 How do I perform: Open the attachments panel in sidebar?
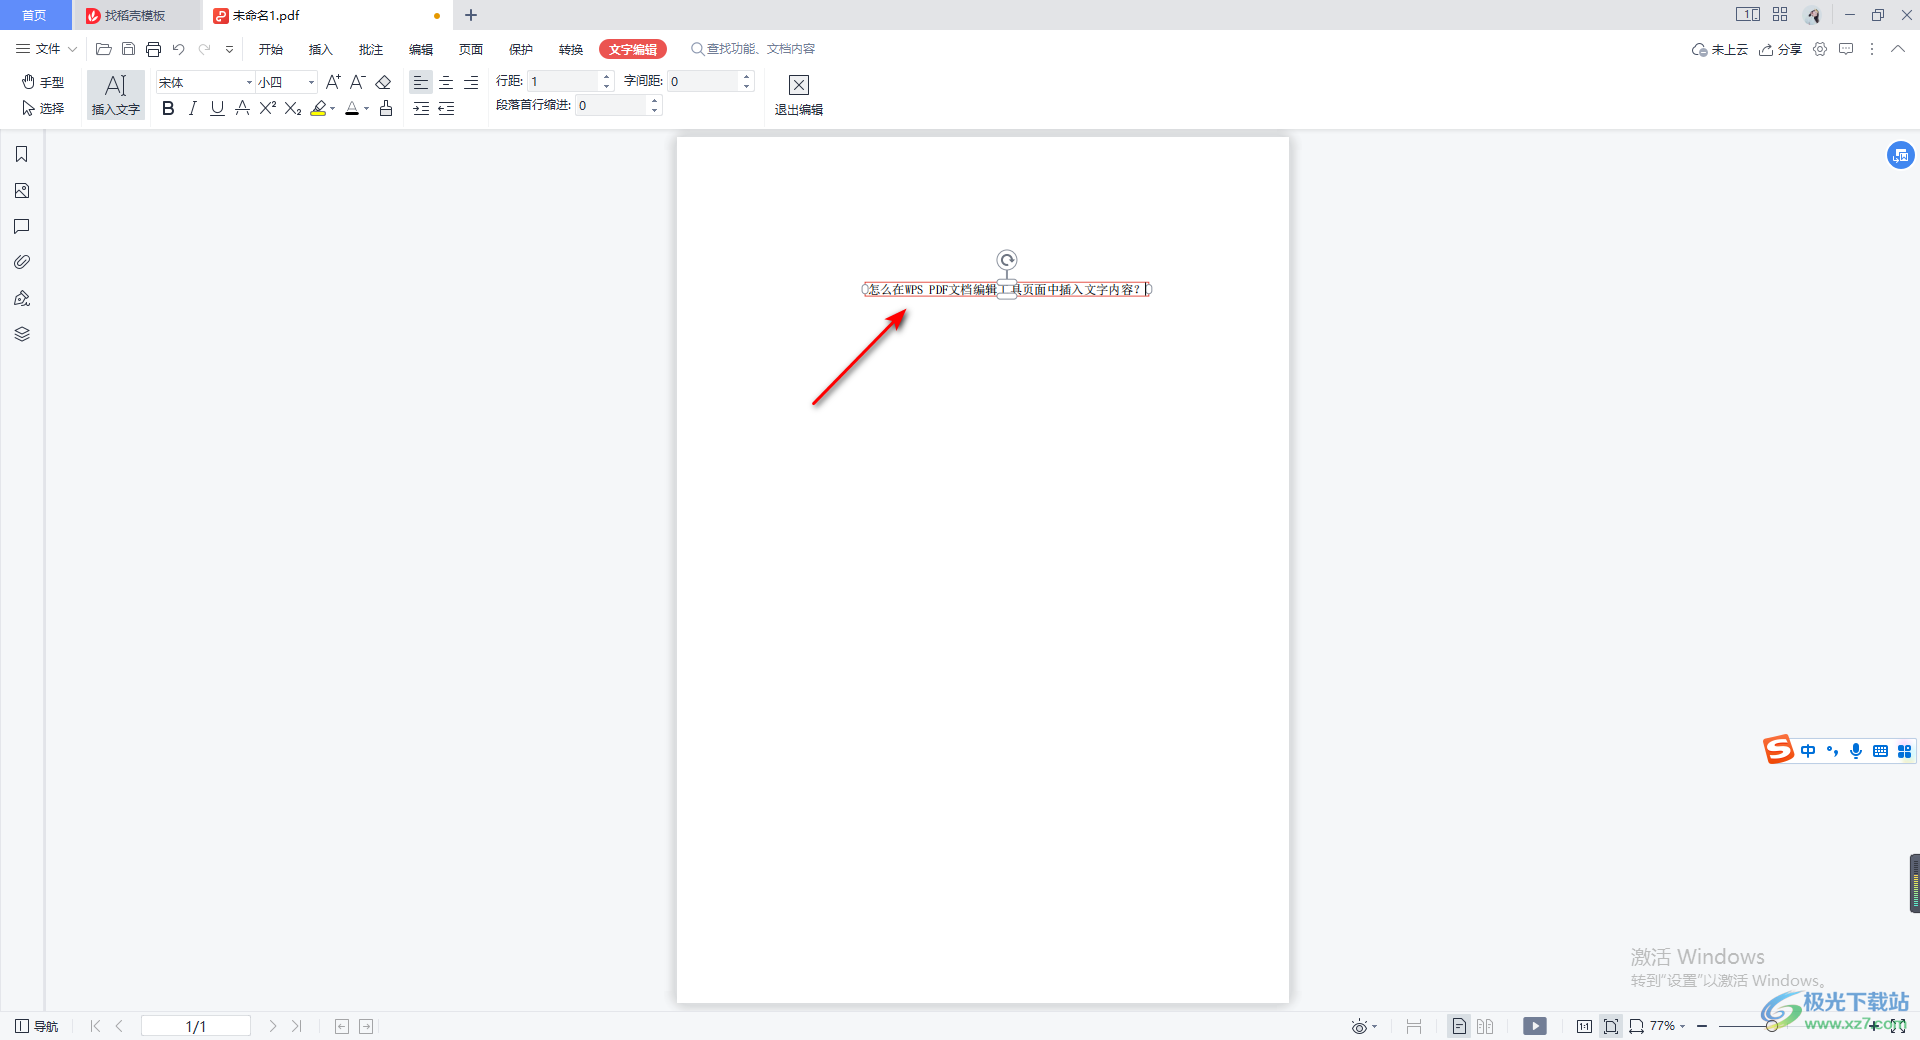point(22,262)
